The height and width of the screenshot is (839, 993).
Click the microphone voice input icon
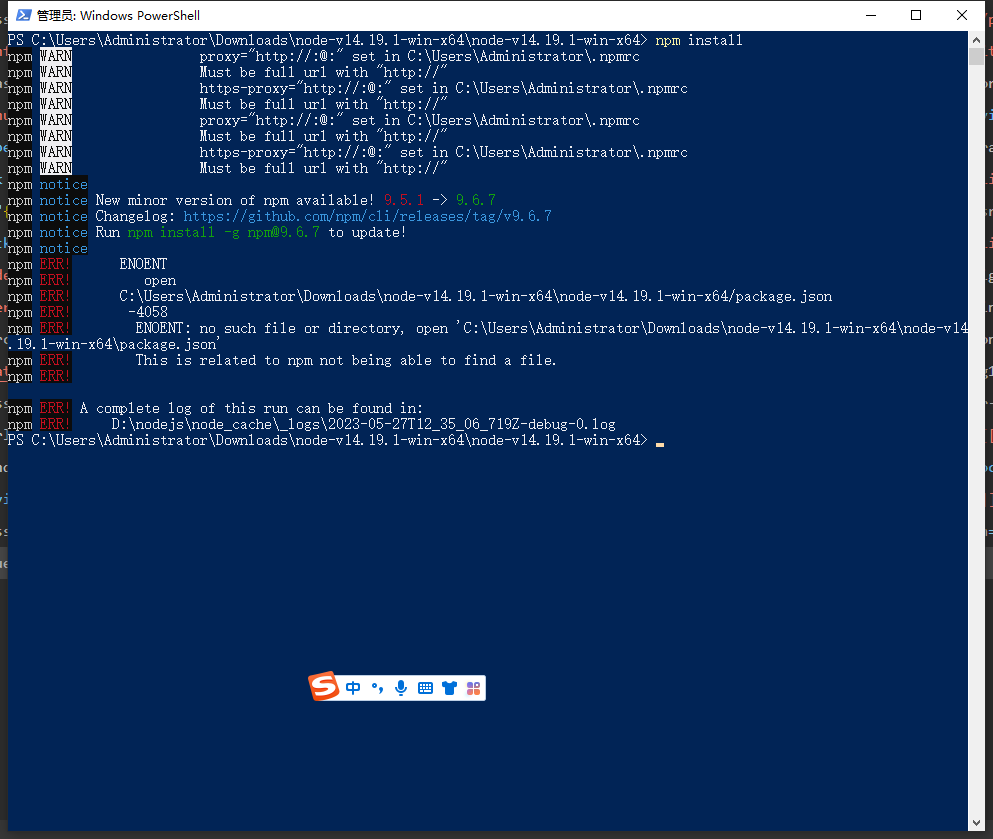pyautogui.click(x=401, y=688)
